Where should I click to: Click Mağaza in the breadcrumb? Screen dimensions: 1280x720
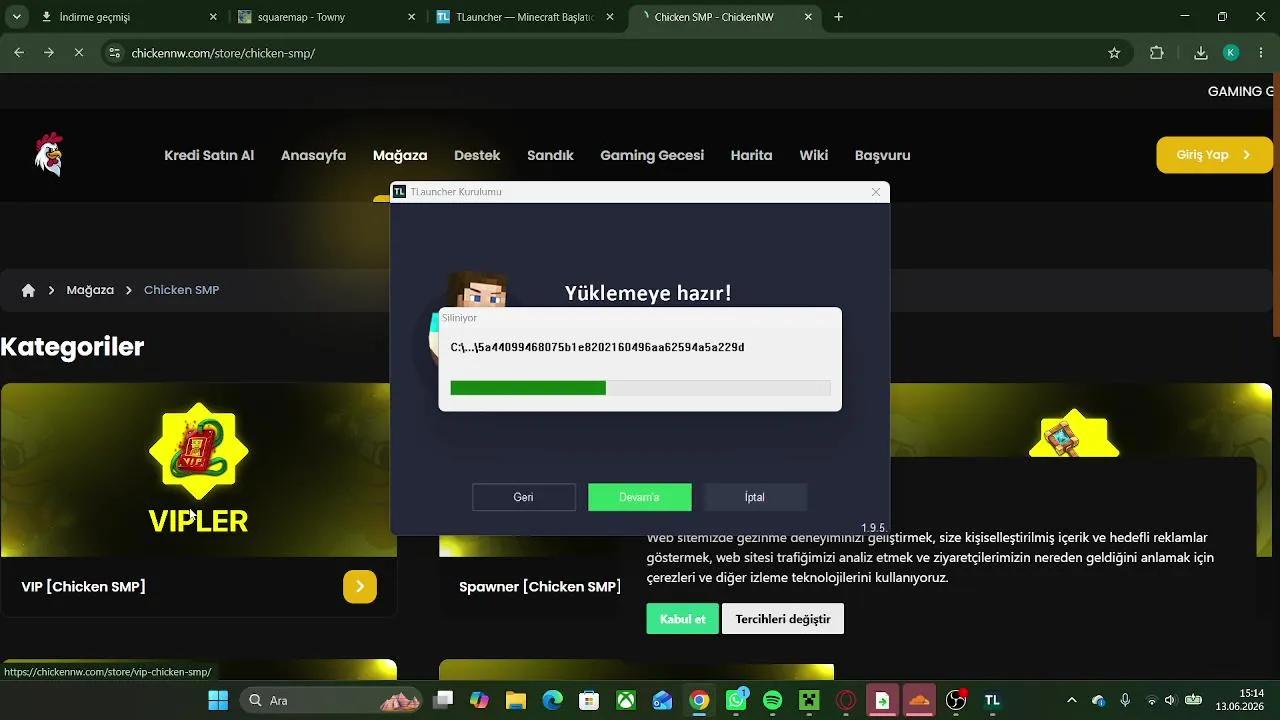[90, 290]
